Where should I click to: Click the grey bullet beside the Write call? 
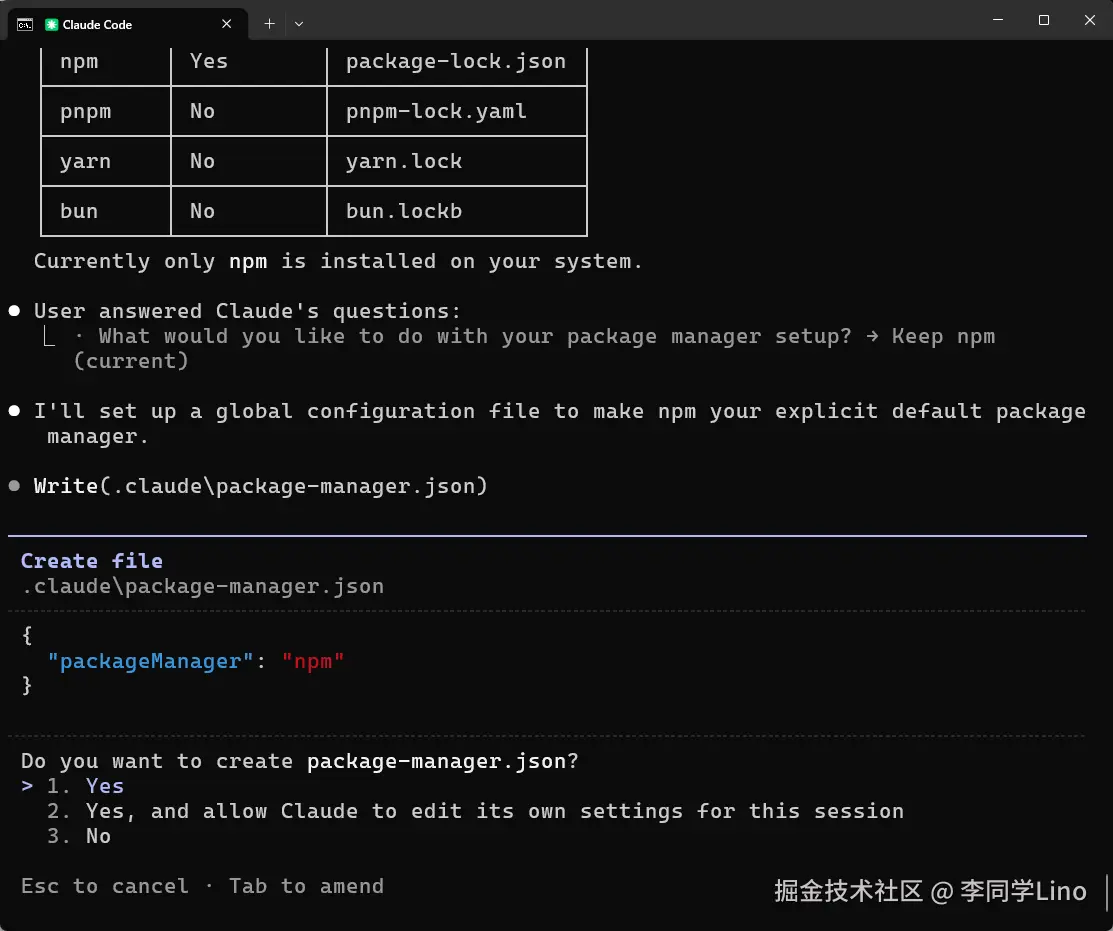[x=14, y=486]
